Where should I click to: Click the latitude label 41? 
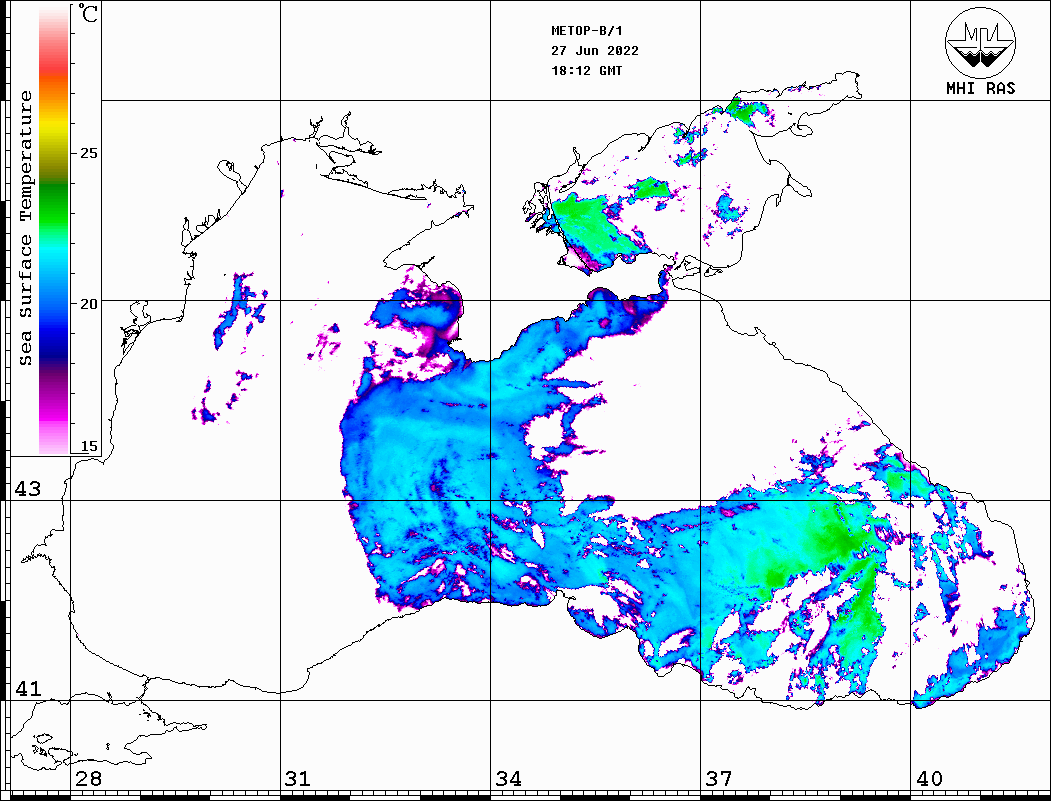pos(27,688)
